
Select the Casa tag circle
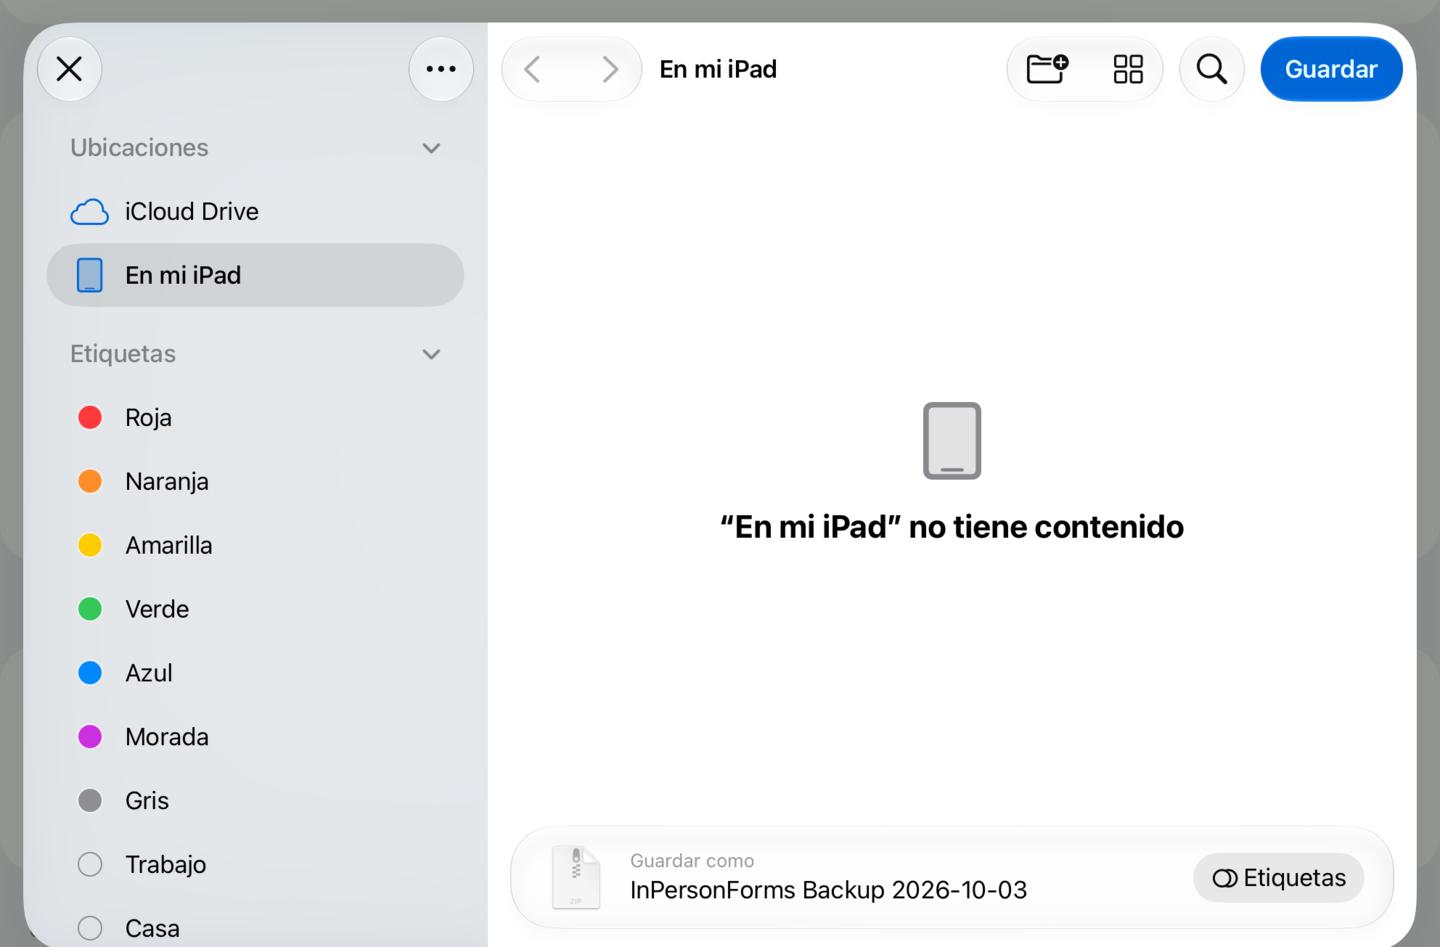90,929
